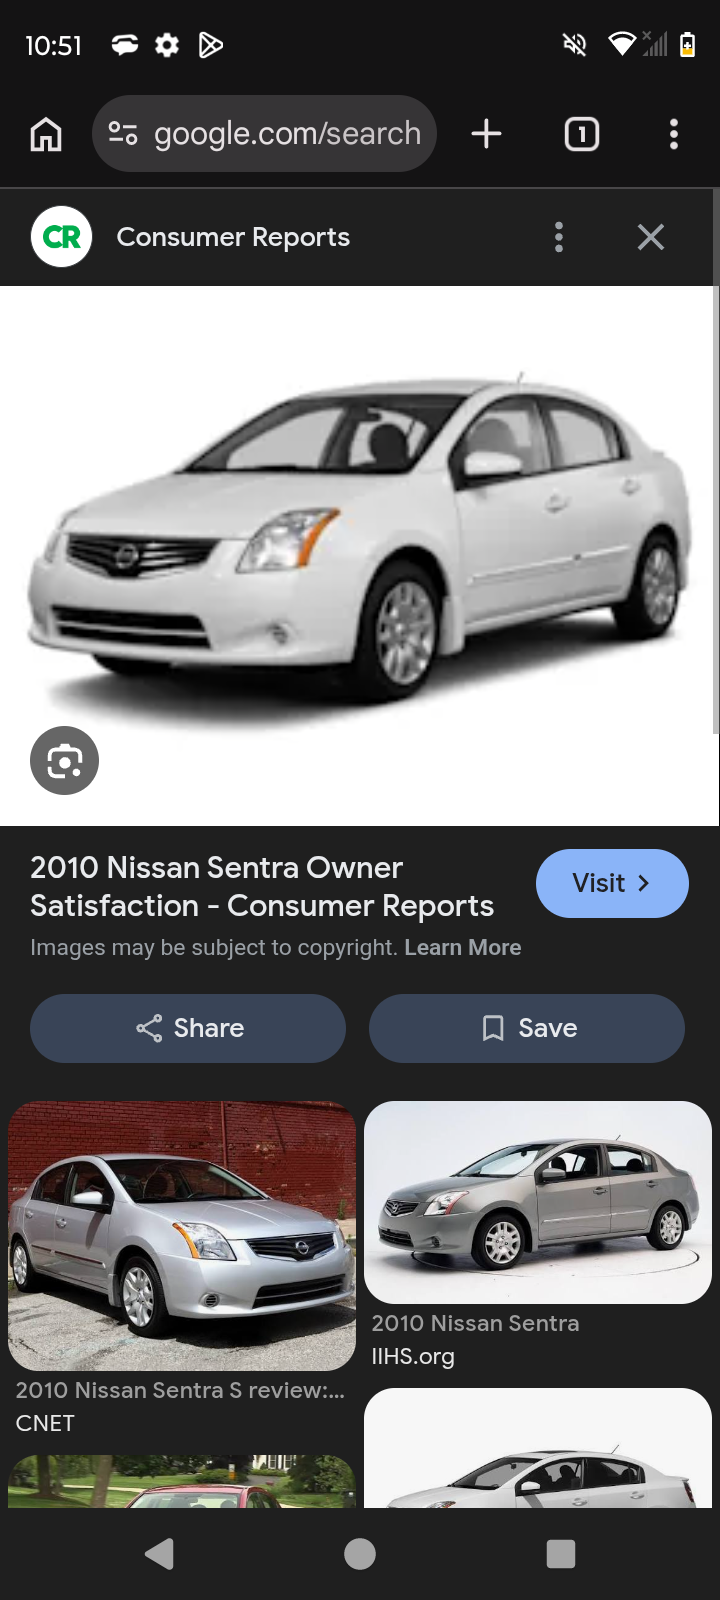Select the google.com/search address bar
Screen dimensions: 720x1600
coord(265,133)
